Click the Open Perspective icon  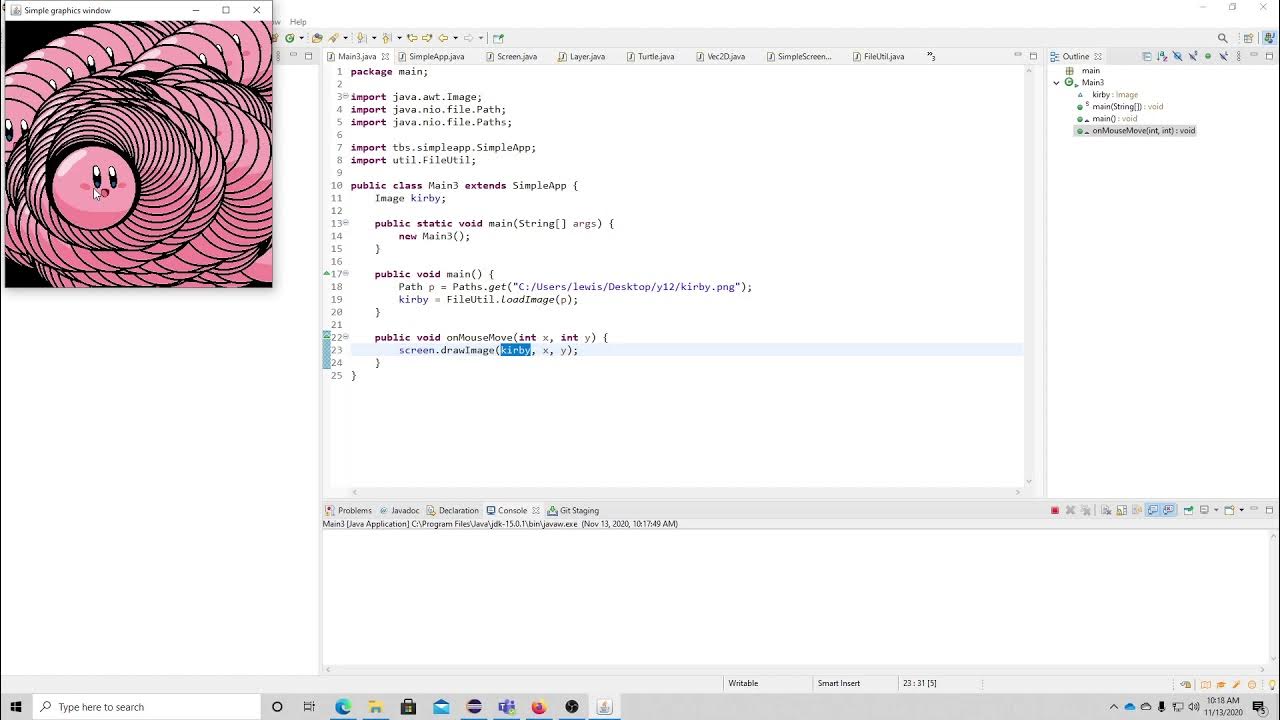point(1248,38)
